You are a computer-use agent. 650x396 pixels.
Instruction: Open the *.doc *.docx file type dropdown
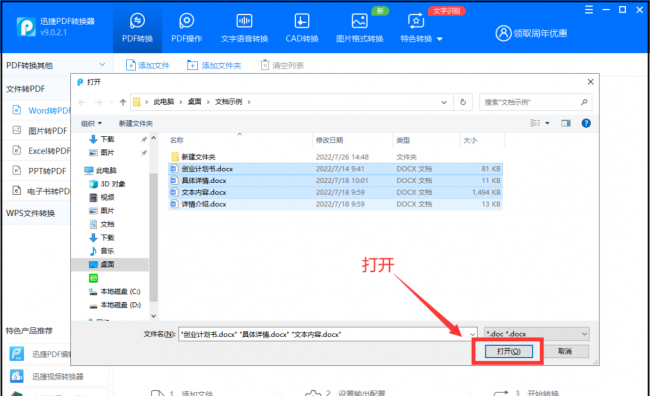[x=537, y=334]
